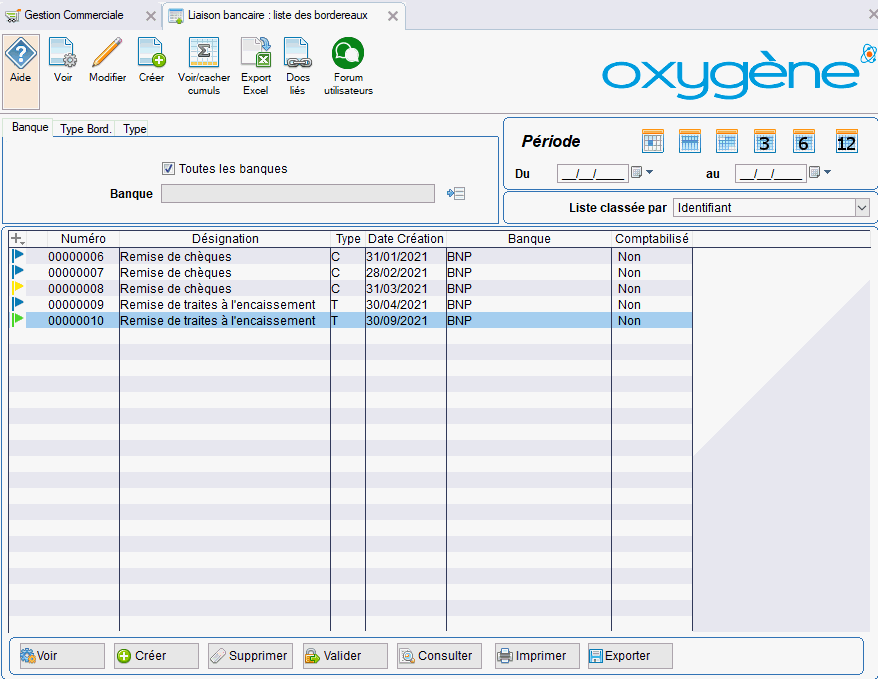Click the blue flag on row 00000009
Image resolution: width=878 pixels, height=679 pixels.
pos(18,304)
